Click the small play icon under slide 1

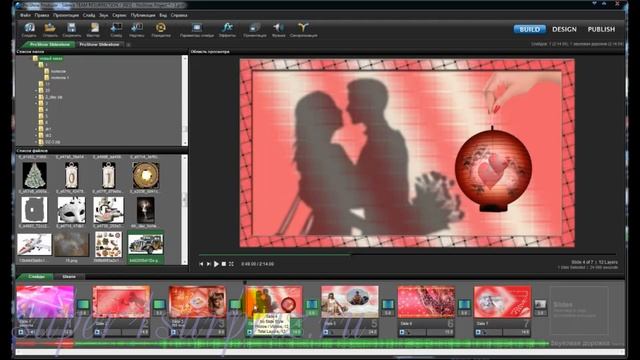21,332
